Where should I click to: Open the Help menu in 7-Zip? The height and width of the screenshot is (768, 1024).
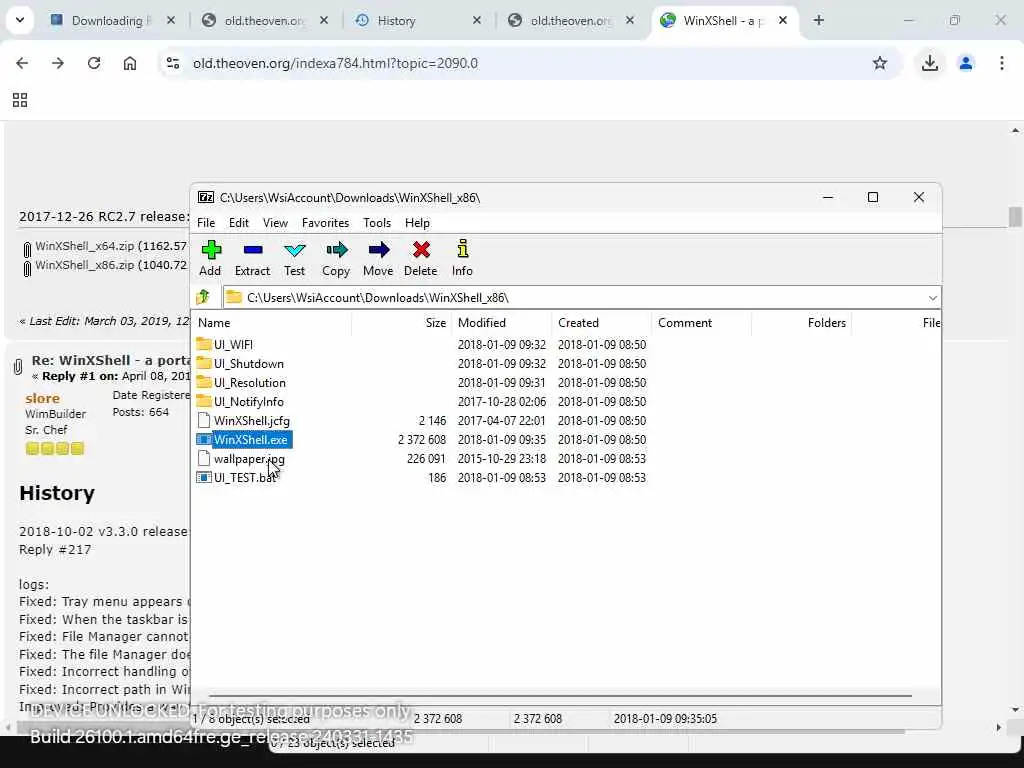pyautogui.click(x=417, y=223)
